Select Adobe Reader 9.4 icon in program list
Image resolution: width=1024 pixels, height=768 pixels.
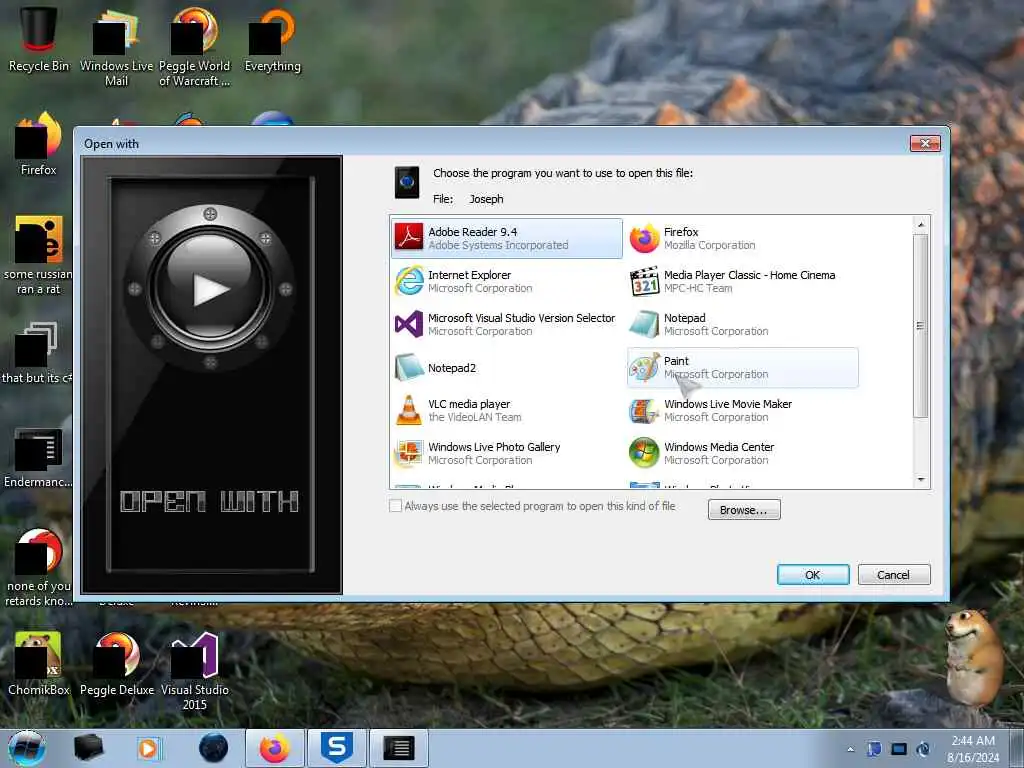[x=409, y=238]
